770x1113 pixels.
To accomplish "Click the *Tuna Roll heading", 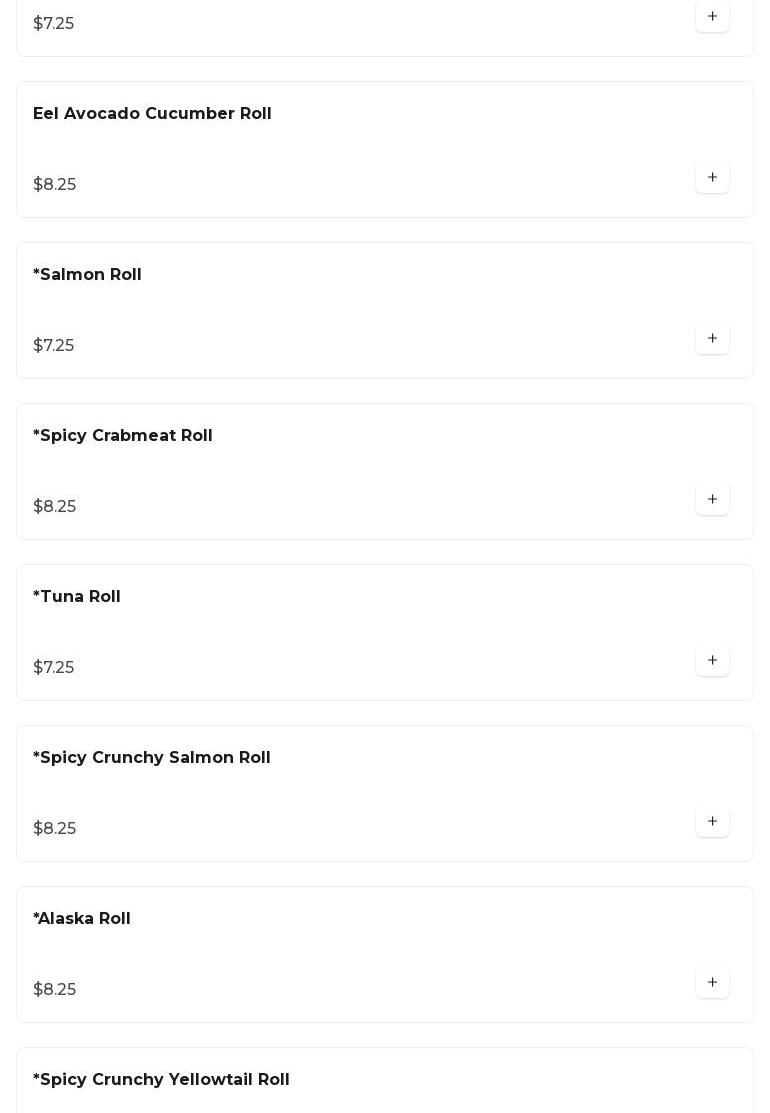I will coord(76,597).
